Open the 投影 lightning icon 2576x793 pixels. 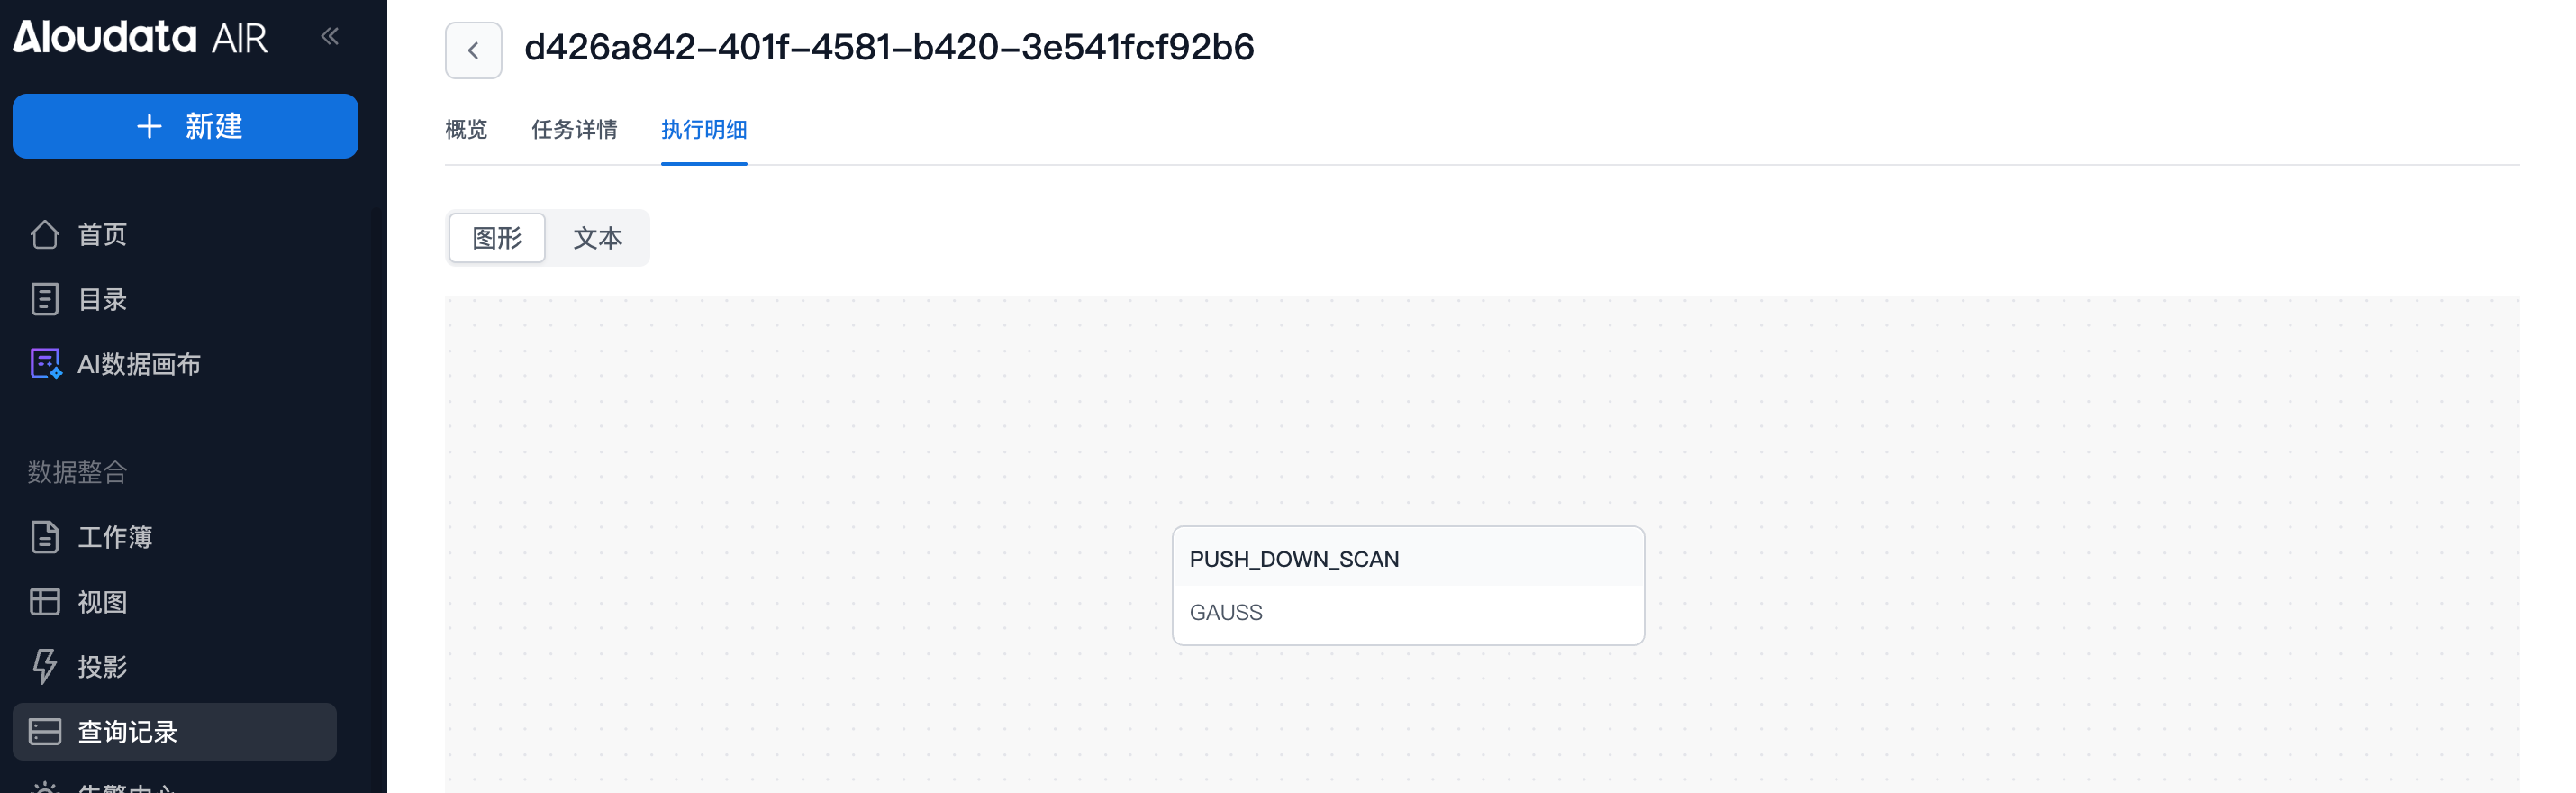coord(45,667)
